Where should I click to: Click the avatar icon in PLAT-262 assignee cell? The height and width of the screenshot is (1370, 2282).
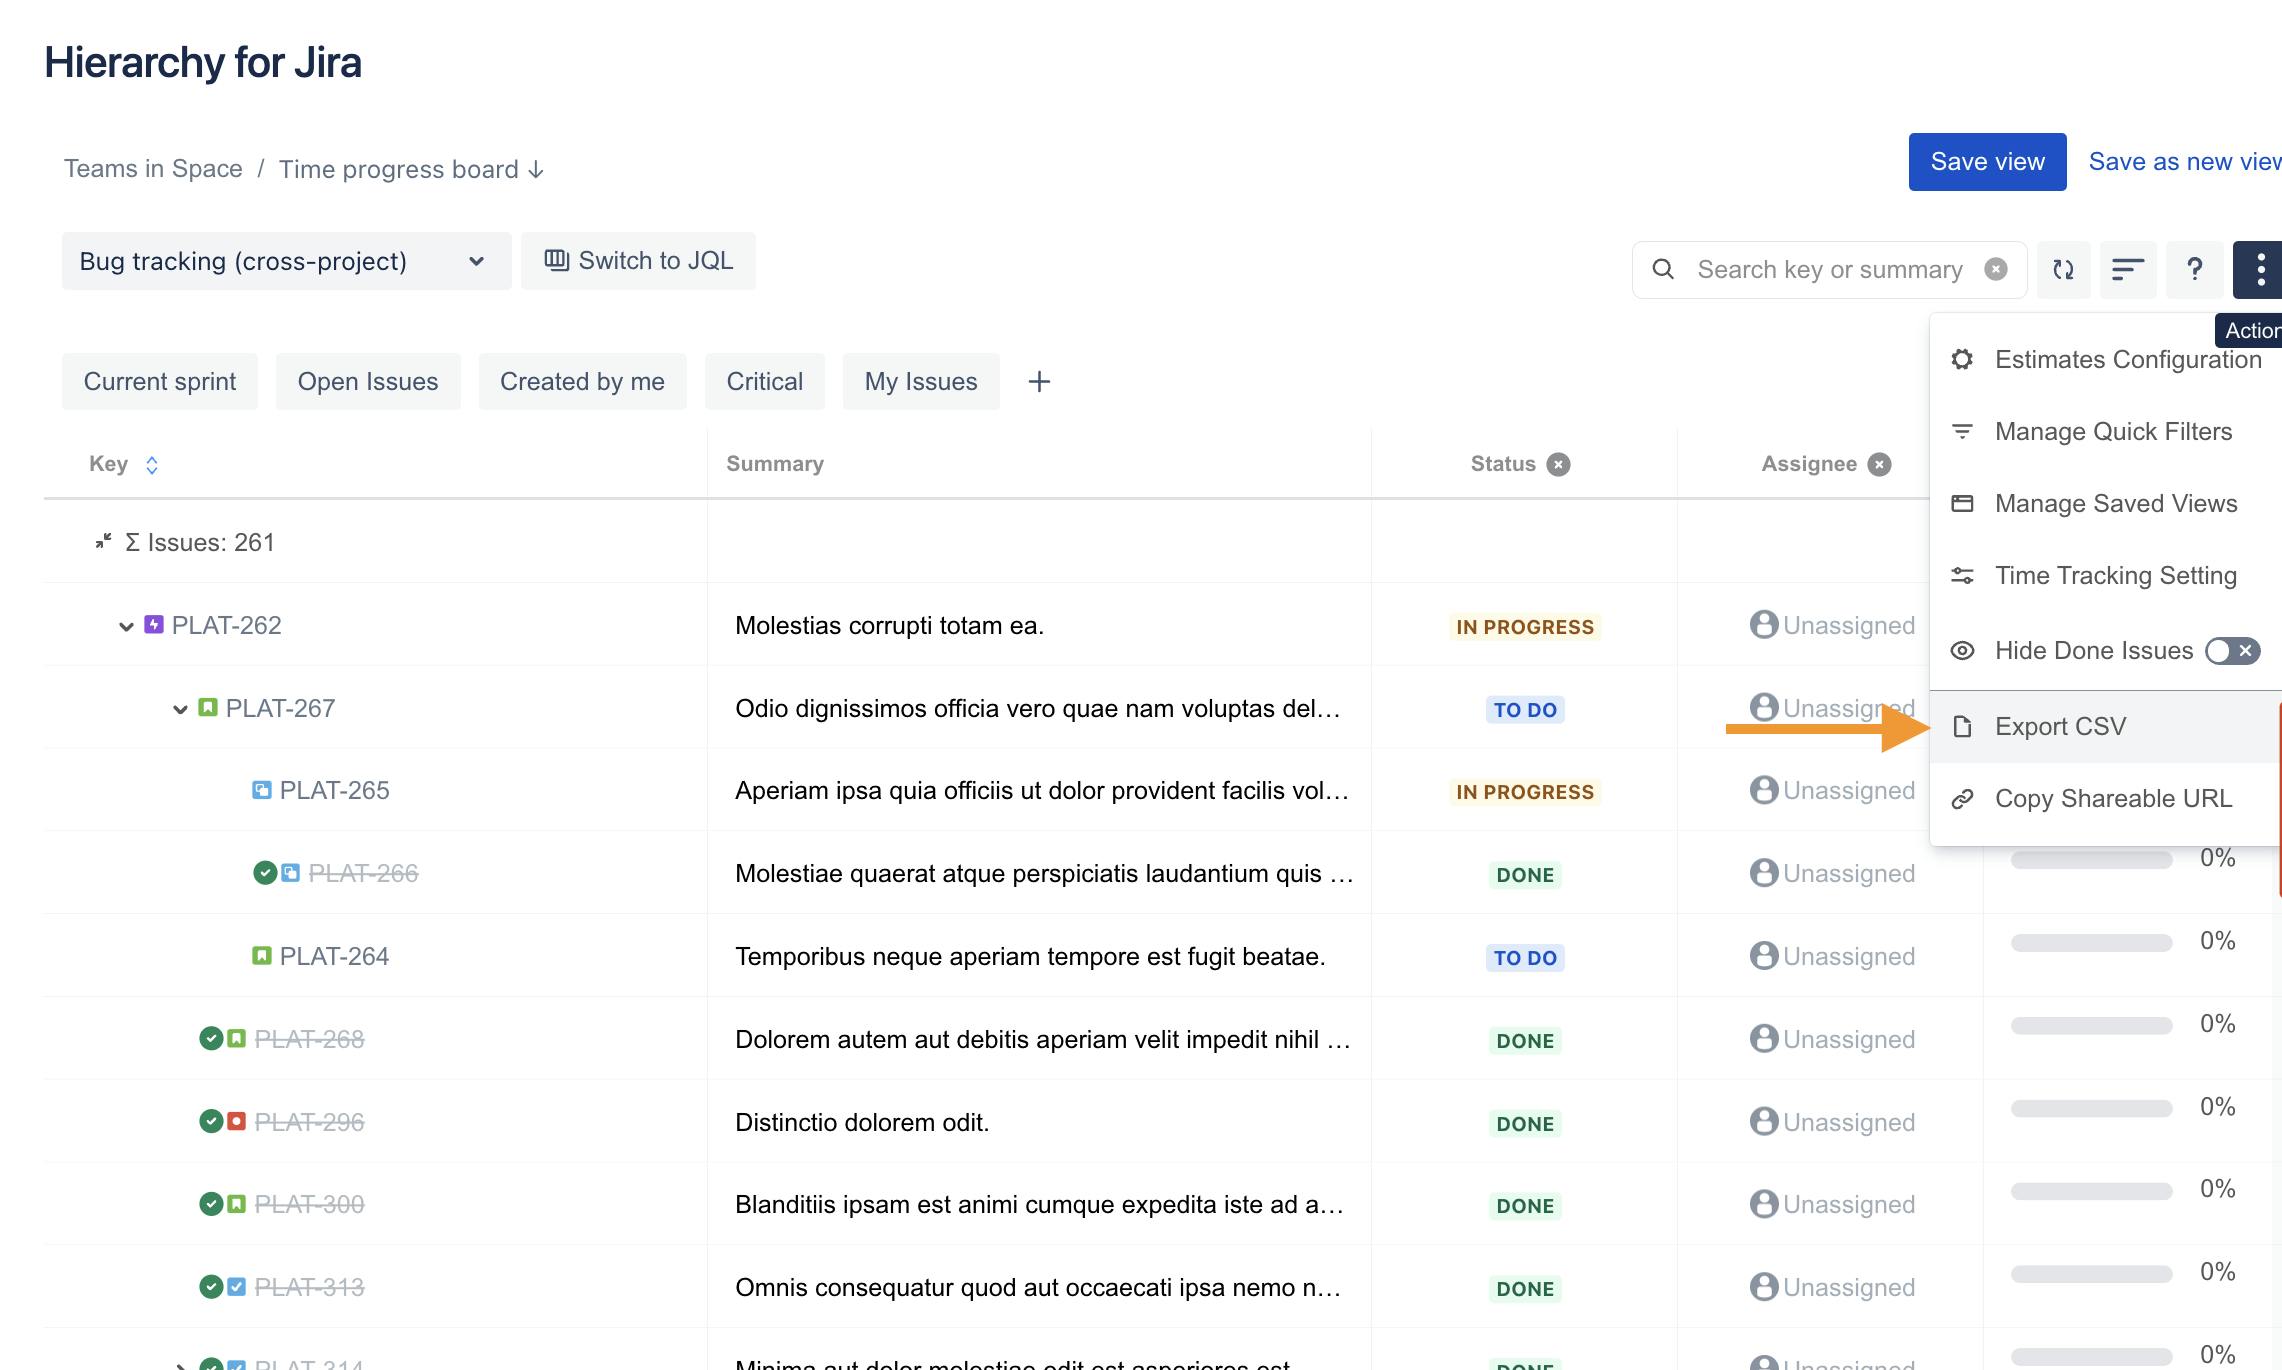[1764, 624]
